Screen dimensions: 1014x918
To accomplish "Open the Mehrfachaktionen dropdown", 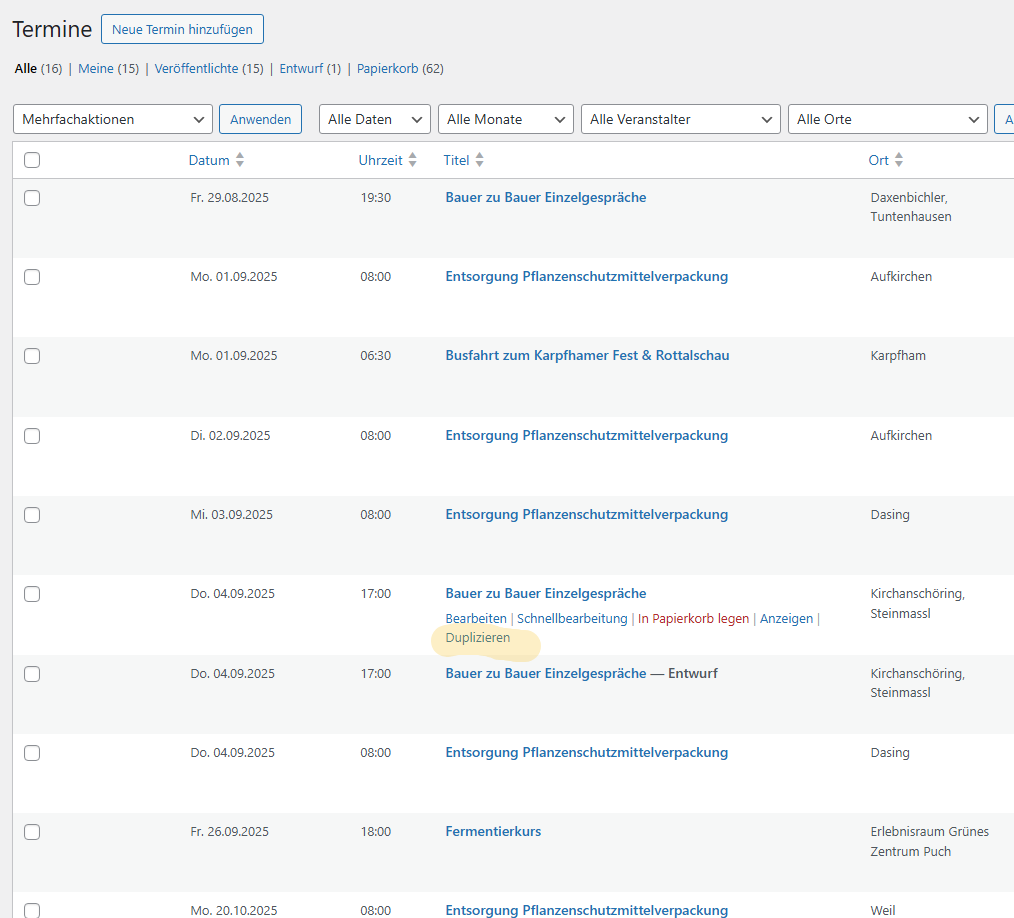I will tap(113, 119).
